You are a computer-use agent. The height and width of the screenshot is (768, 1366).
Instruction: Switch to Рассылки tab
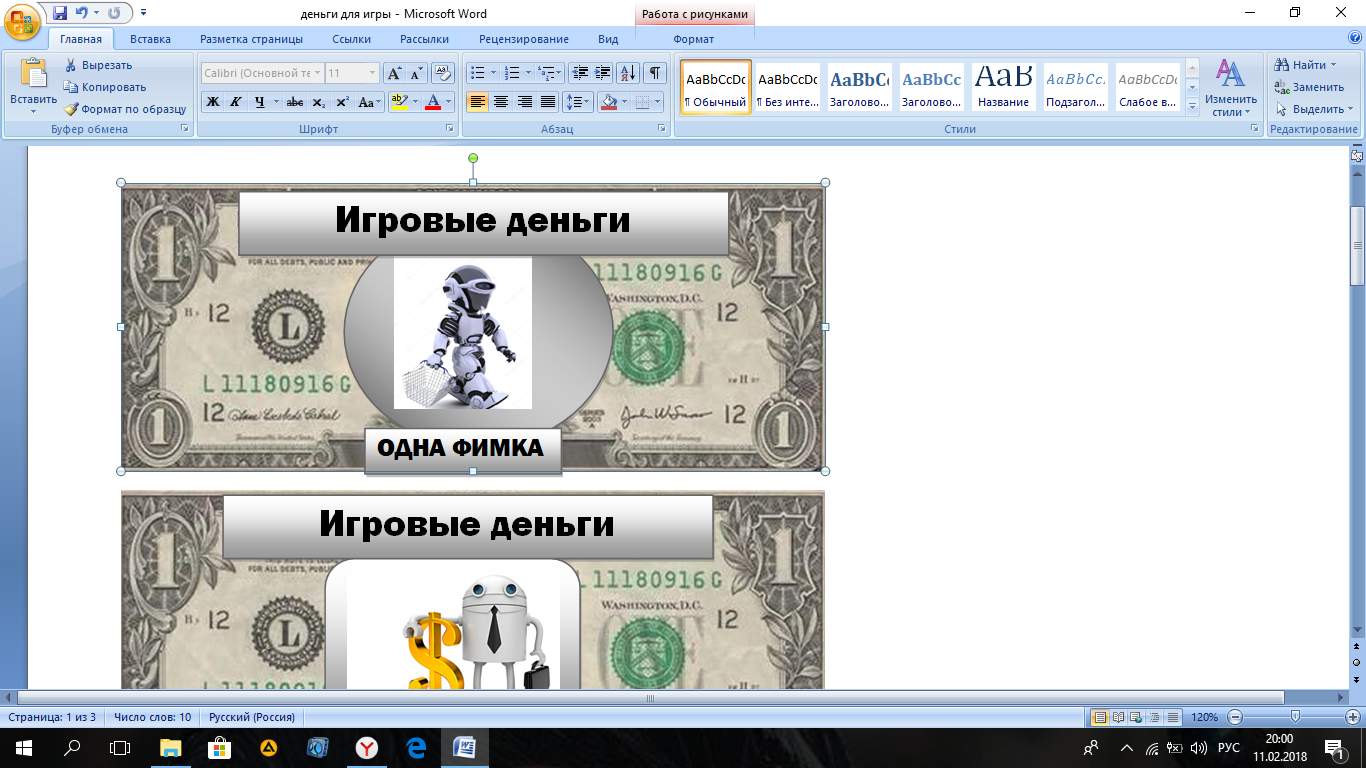tap(424, 39)
